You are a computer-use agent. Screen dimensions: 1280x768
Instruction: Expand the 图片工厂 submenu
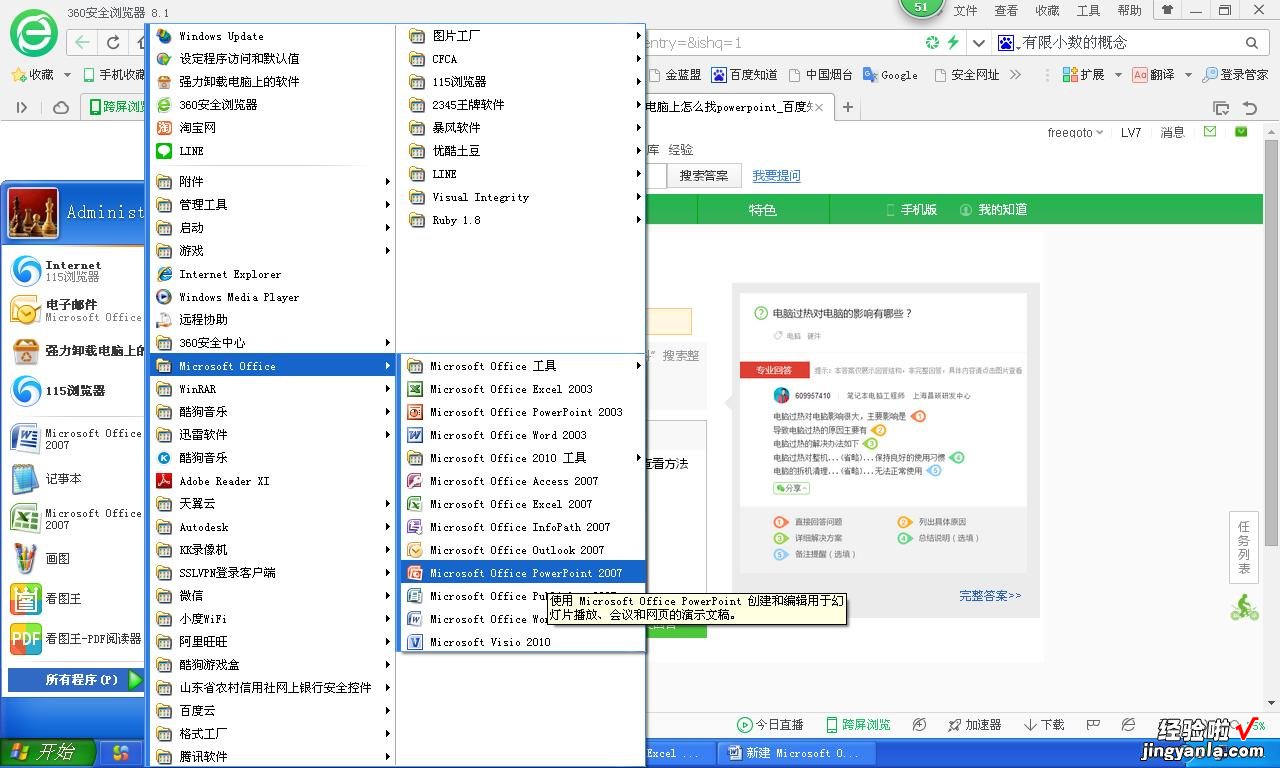point(523,36)
